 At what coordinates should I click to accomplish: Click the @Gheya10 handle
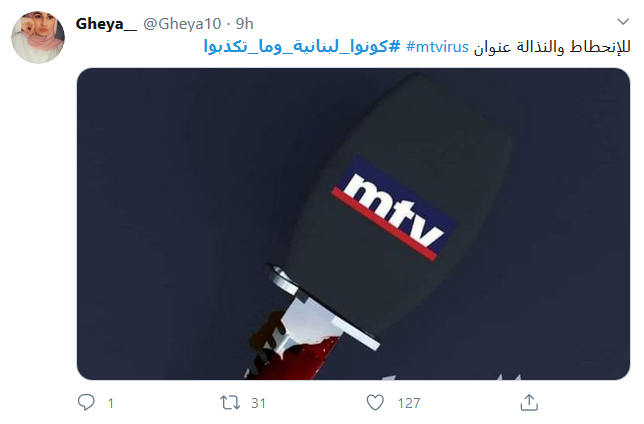[182, 24]
